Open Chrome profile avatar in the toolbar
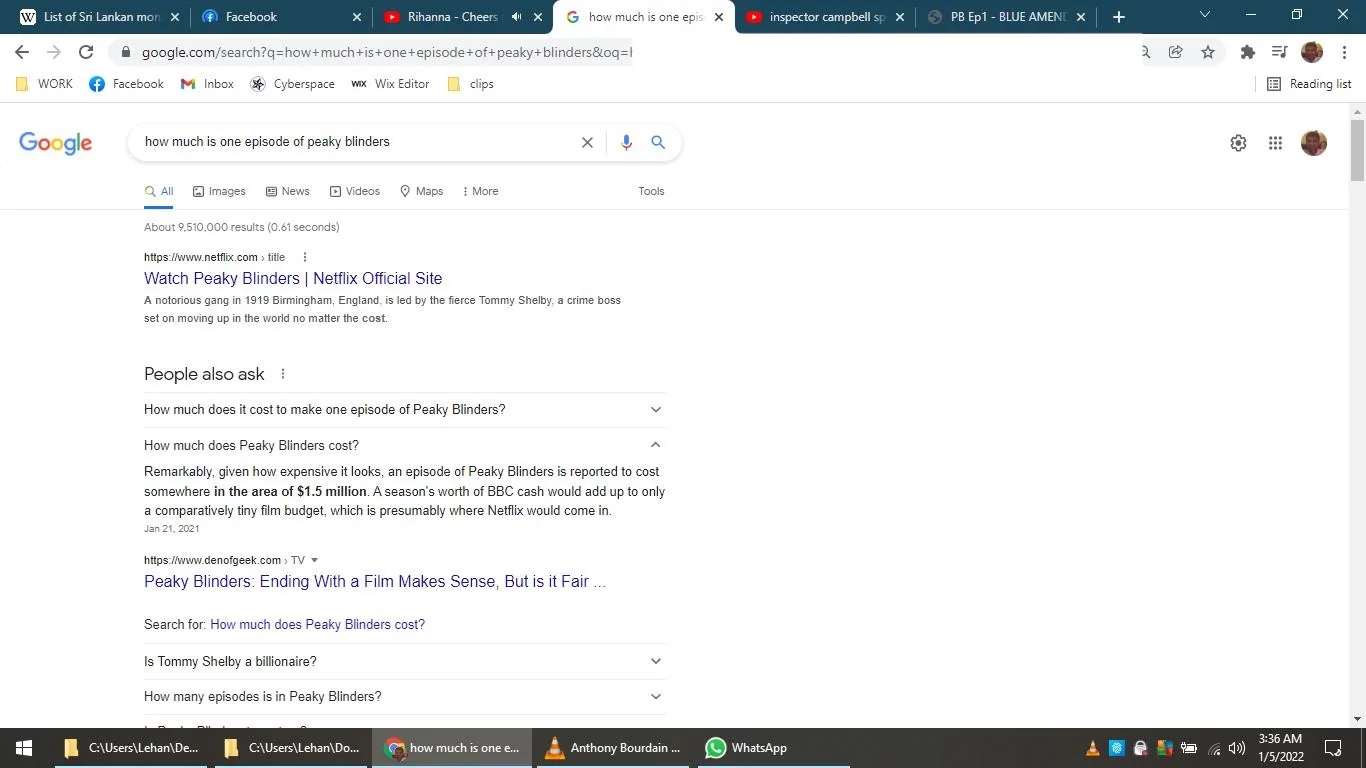 pos(1312,52)
